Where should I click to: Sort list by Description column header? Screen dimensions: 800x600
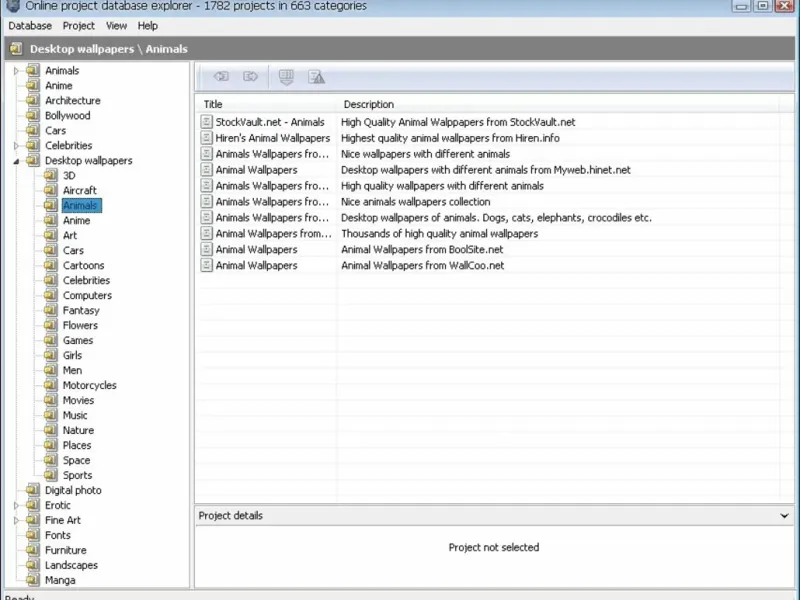tap(557, 104)
